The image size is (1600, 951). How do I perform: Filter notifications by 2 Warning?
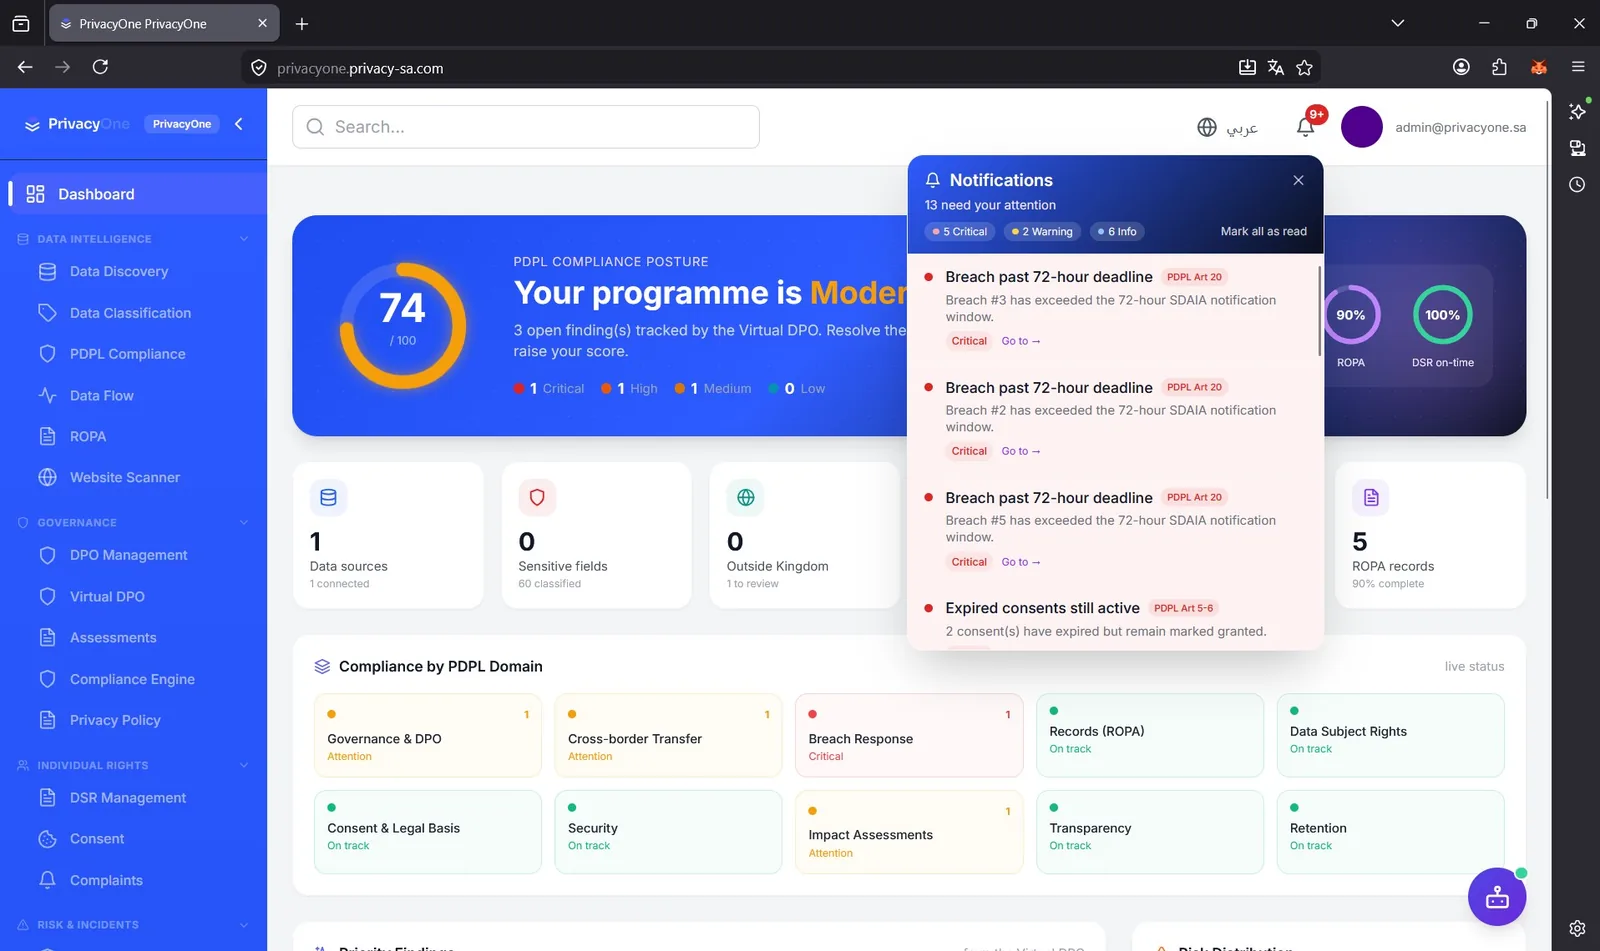[x=1042, y=232]
